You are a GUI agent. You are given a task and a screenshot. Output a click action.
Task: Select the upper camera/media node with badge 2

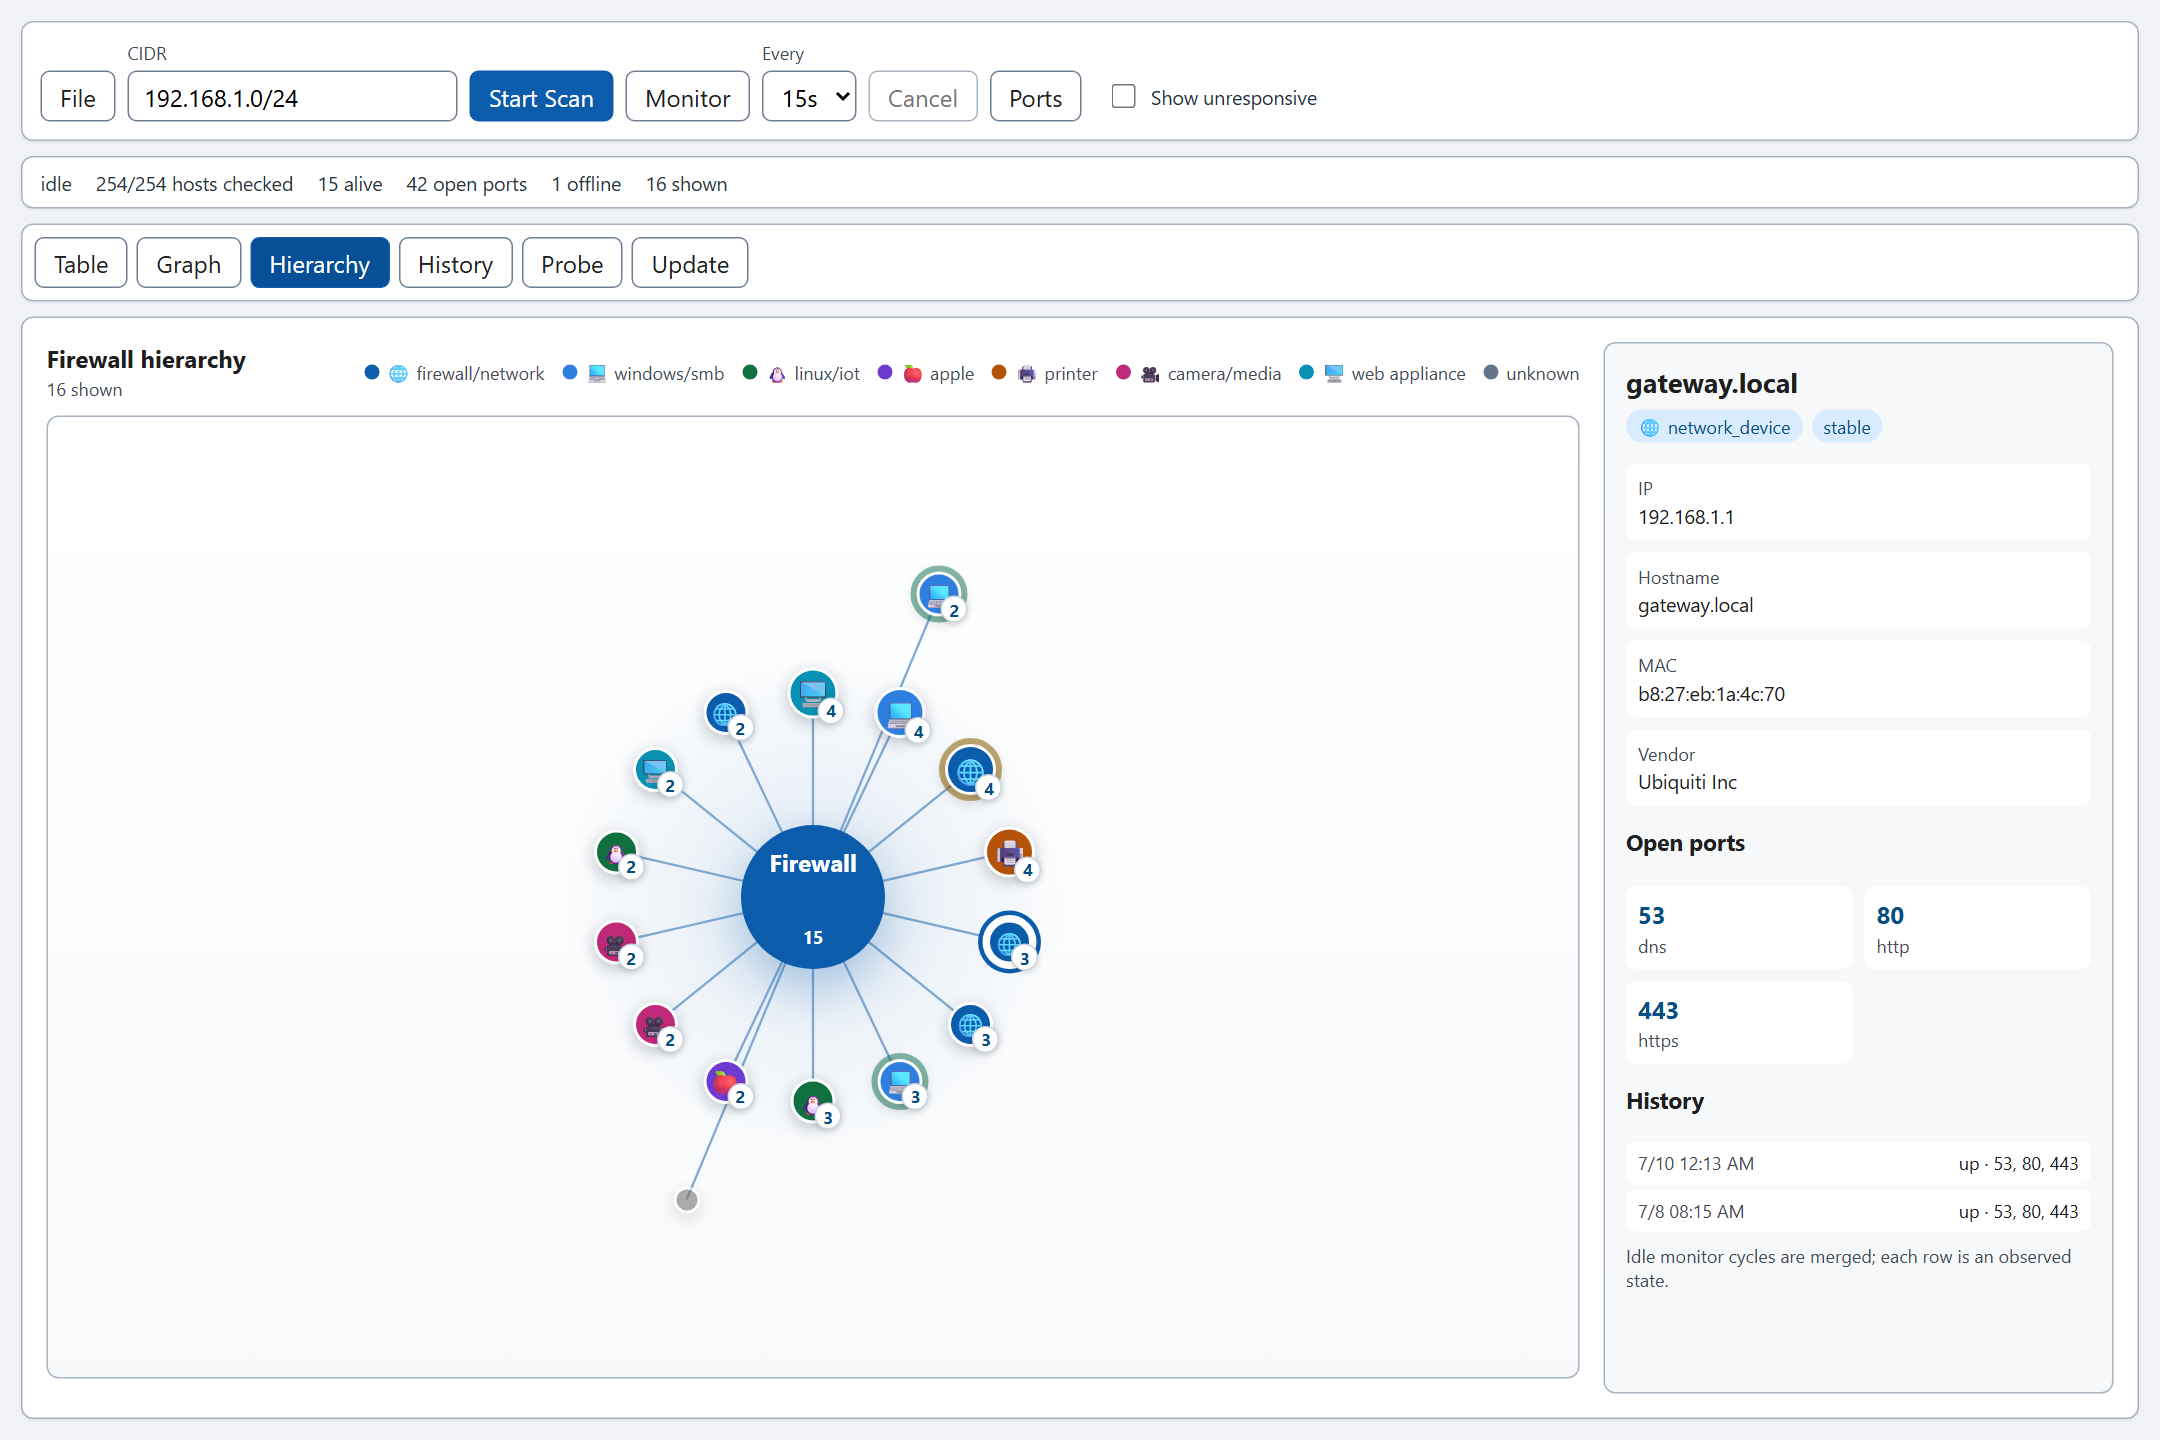click(616, 942)
